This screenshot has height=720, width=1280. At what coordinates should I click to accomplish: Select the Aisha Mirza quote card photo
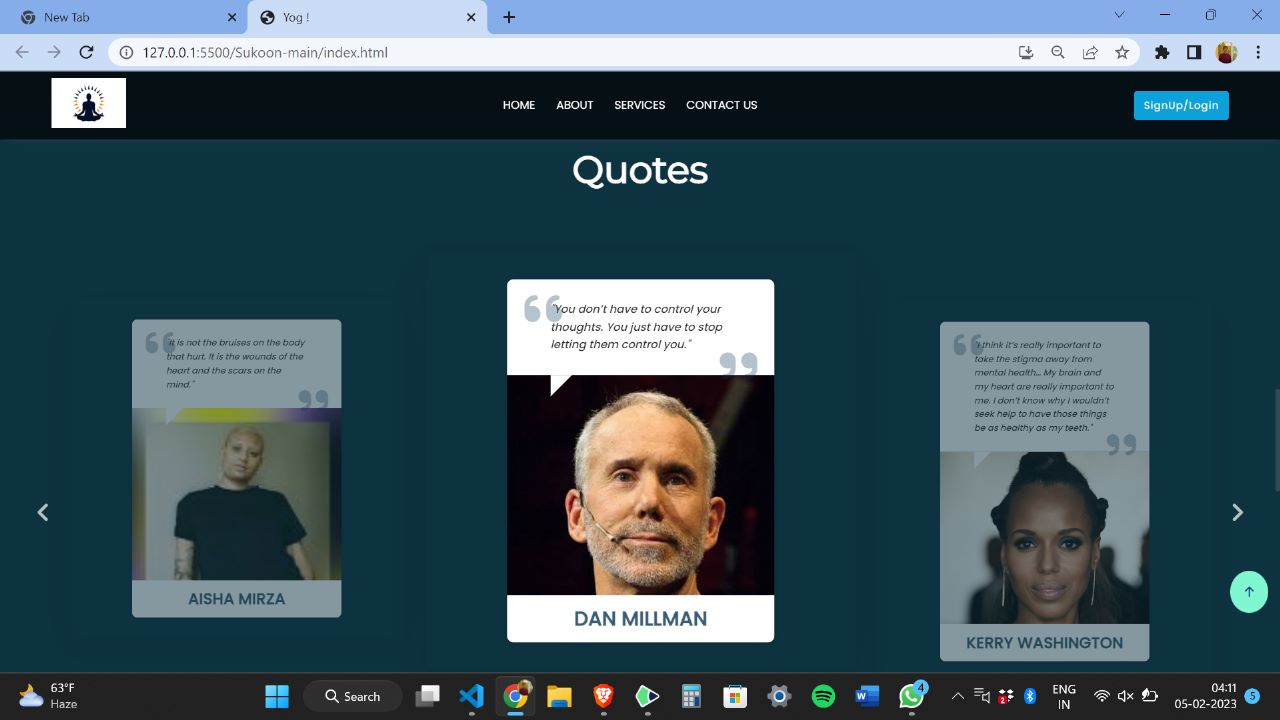pyautogui.click(x=237, y=494)
